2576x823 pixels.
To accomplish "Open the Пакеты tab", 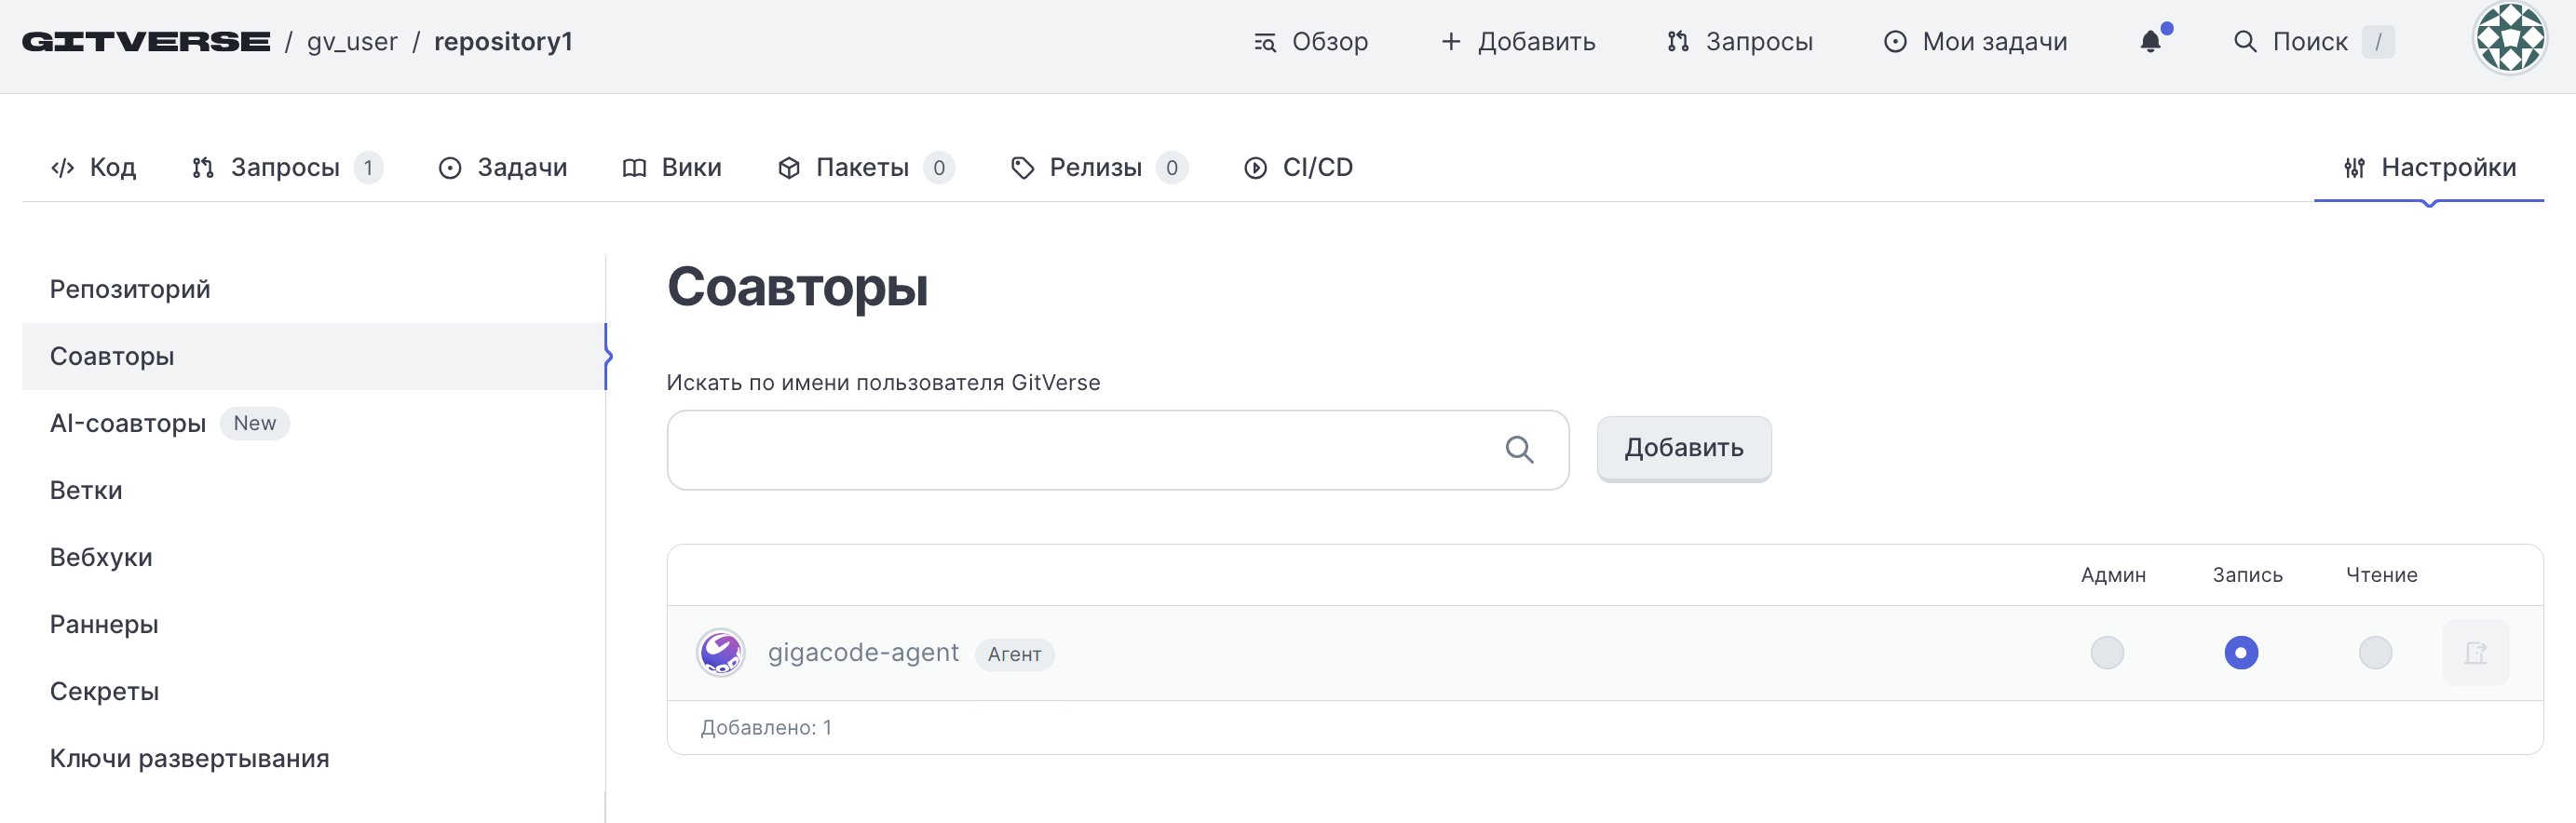I will pos(865,168).
